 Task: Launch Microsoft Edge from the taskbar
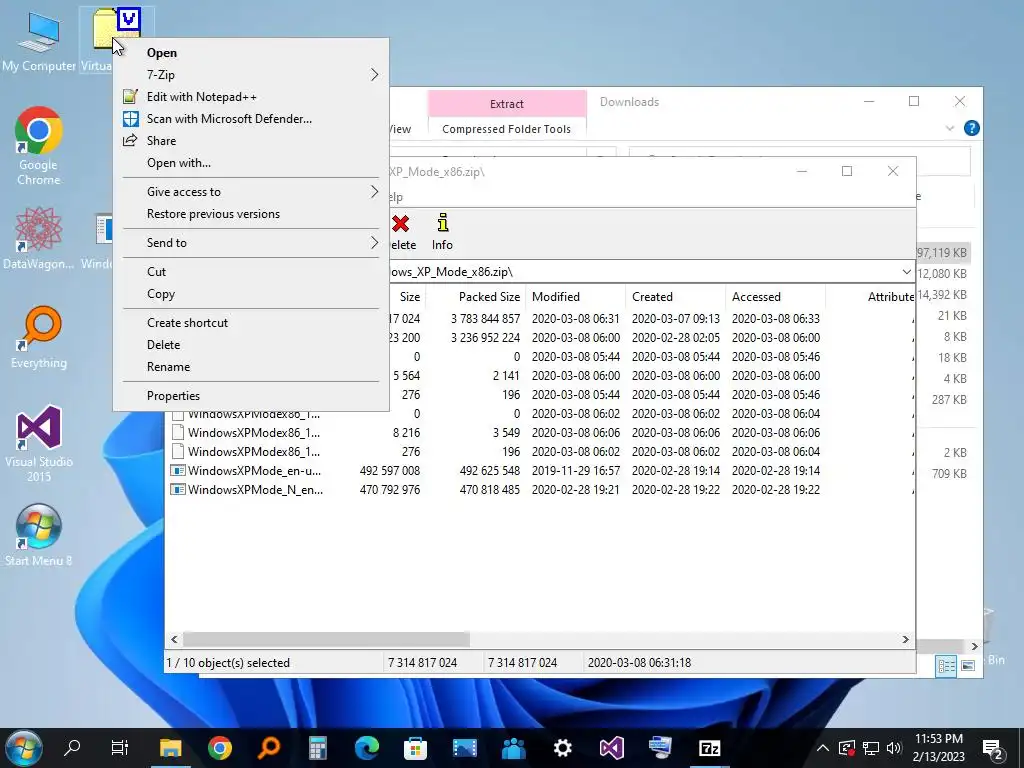367,748
